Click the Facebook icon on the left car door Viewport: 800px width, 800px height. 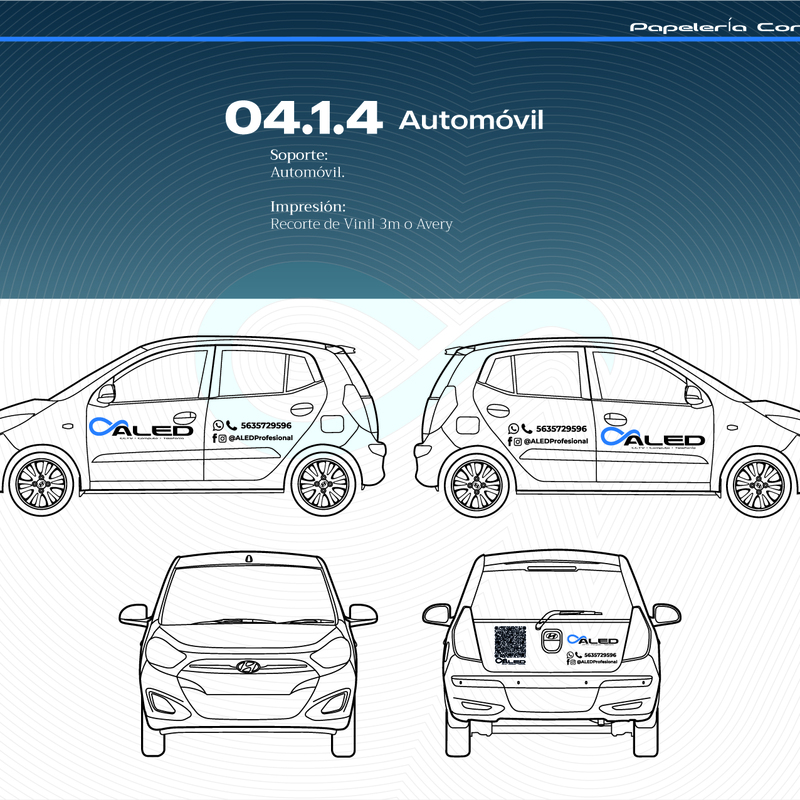click(x=214, y=439)
